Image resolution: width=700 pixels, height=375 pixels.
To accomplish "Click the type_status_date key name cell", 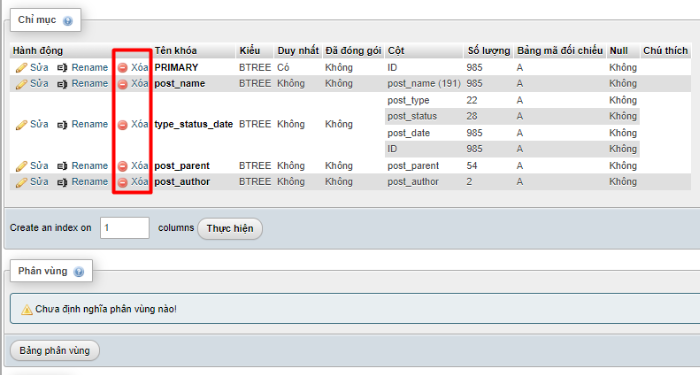I will tap(194, 124).
